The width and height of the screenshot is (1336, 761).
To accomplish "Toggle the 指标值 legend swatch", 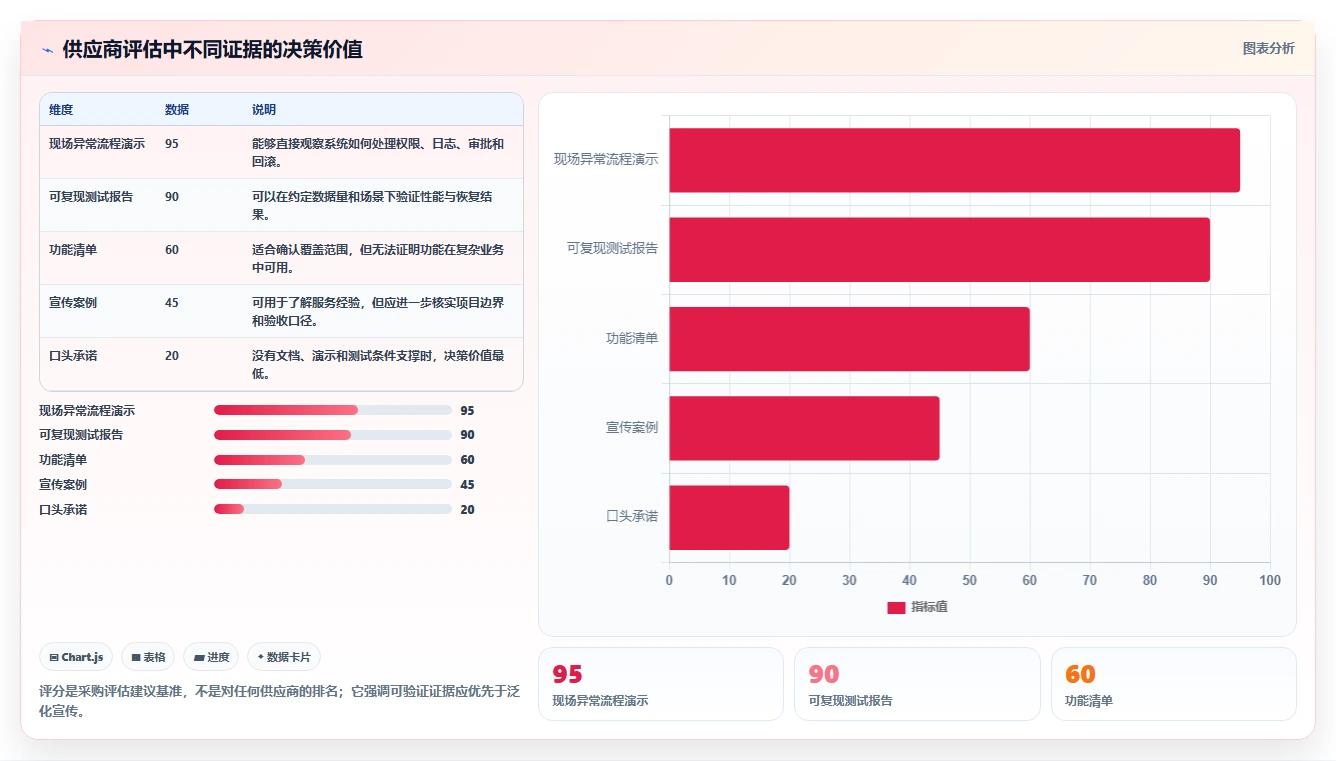I will [896, 608].
